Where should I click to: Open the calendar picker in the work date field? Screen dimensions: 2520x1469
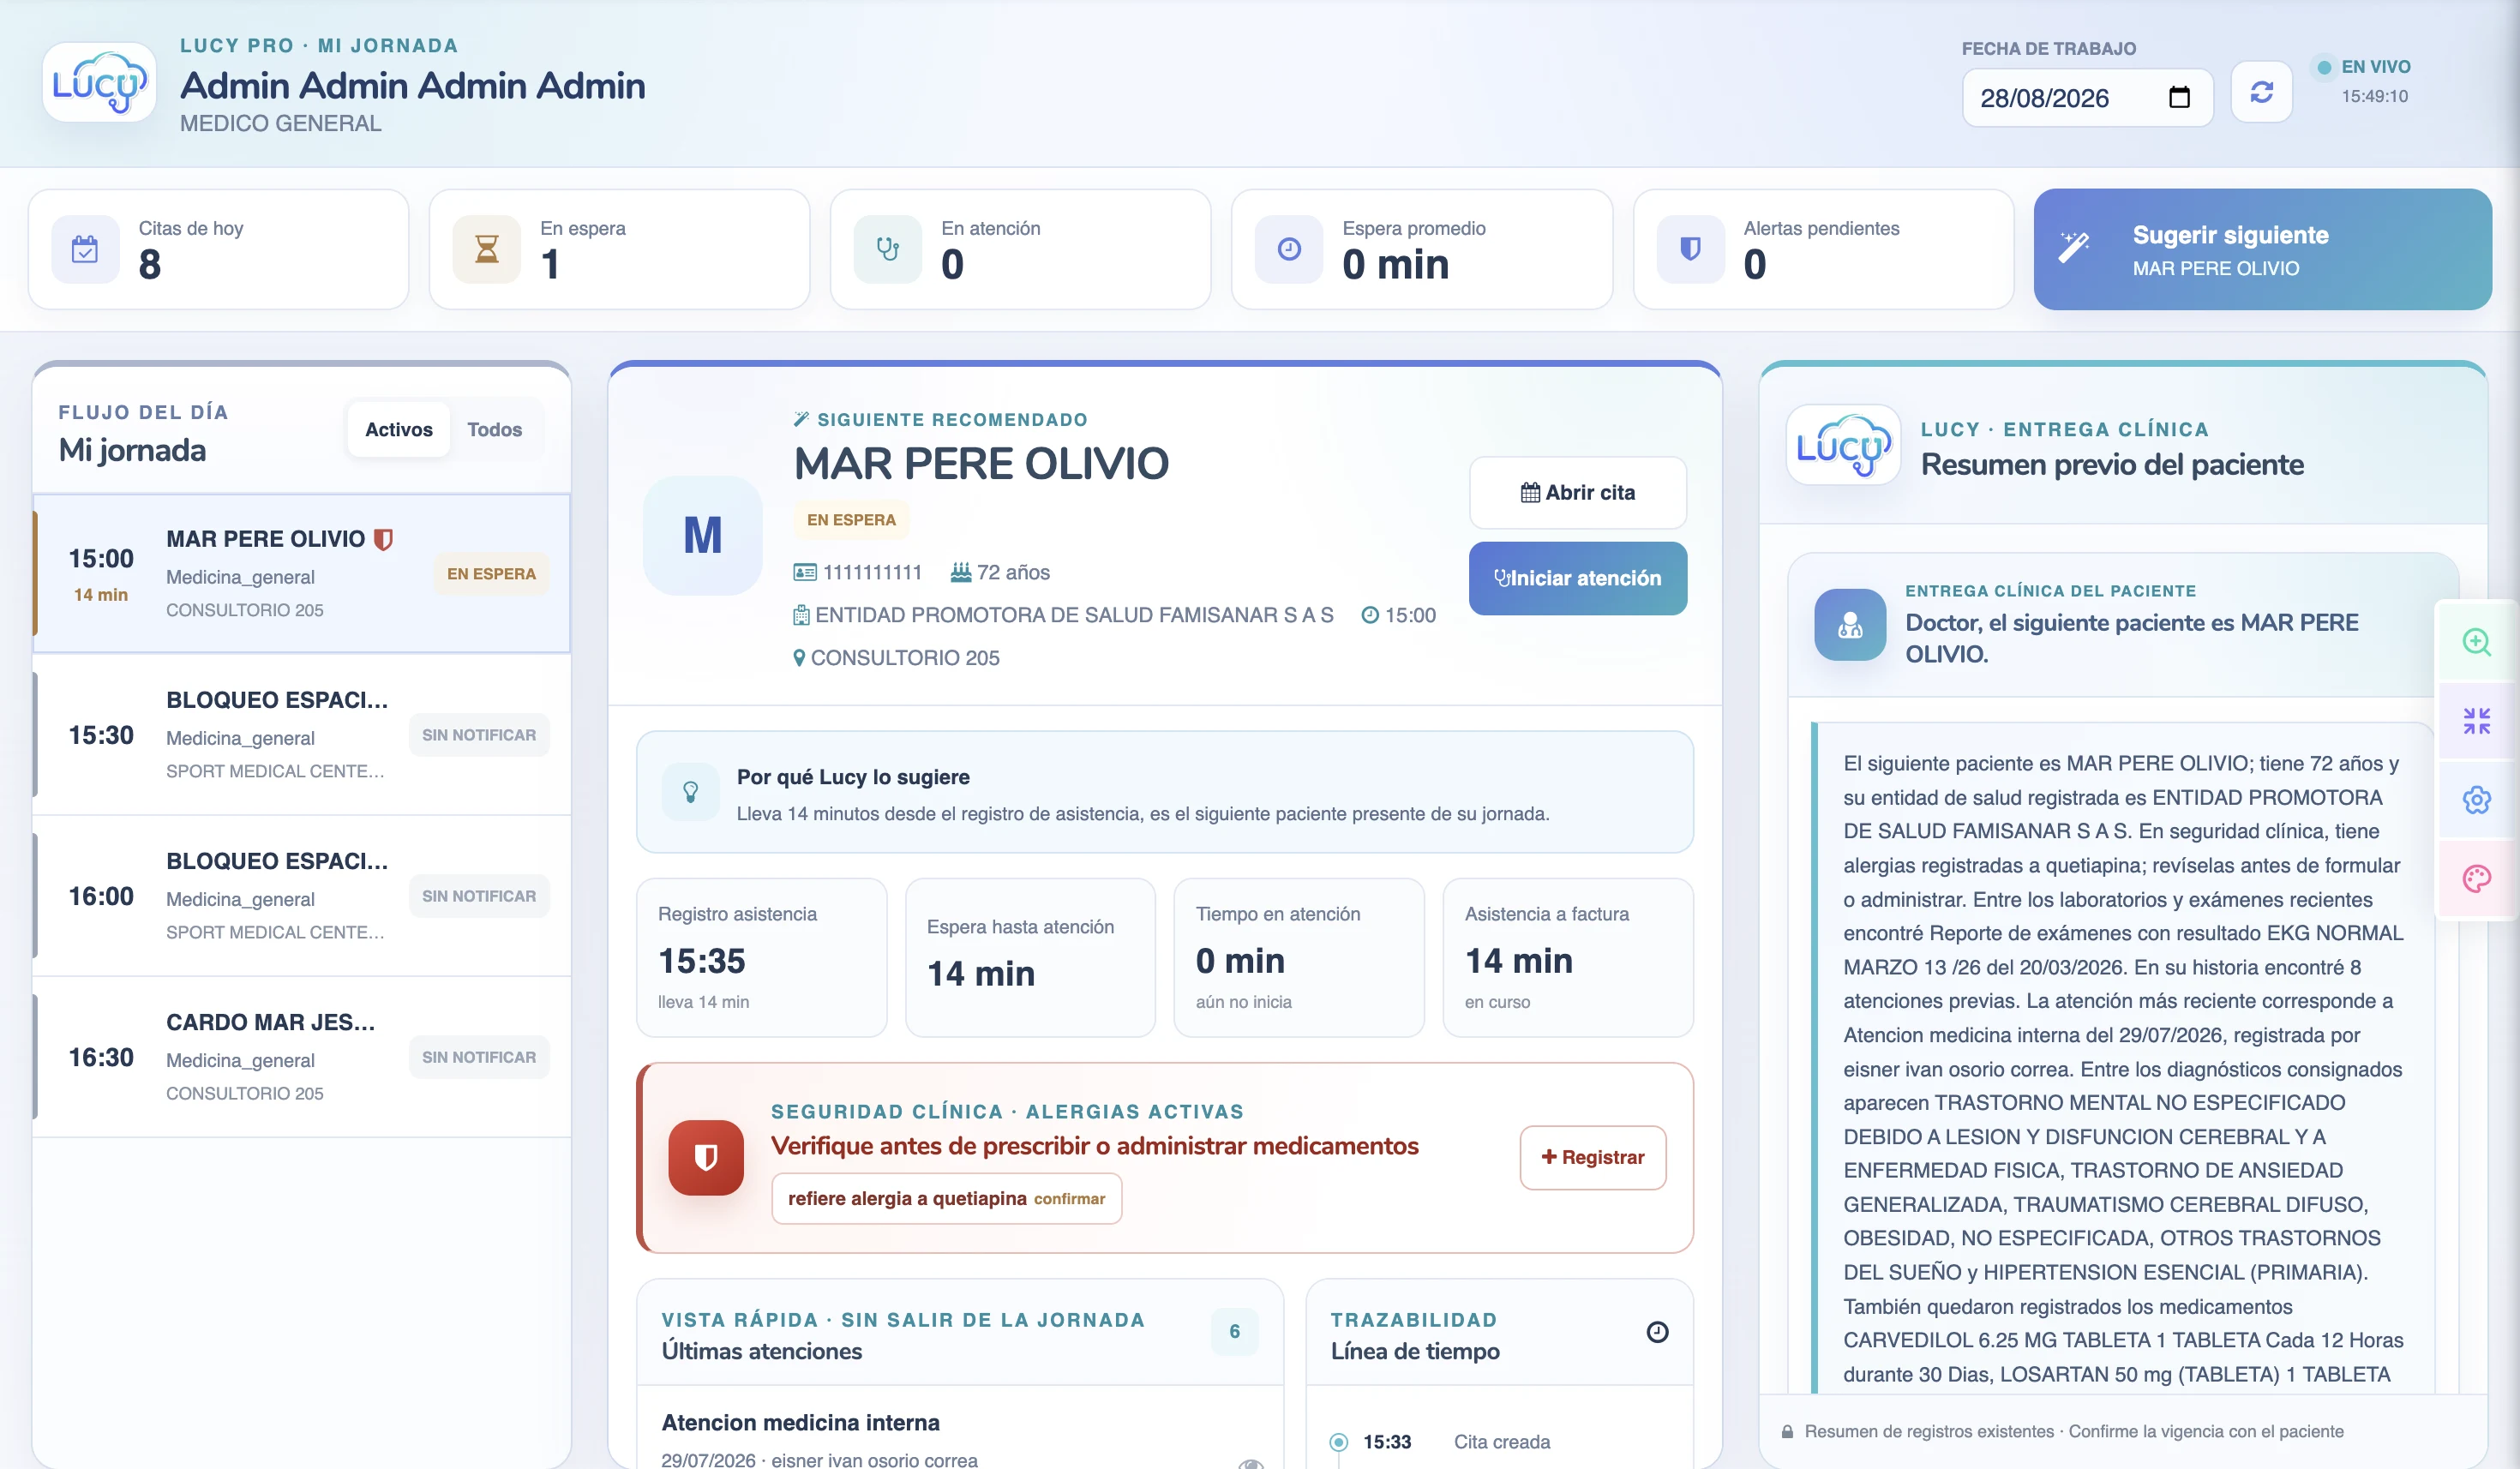point(2179,97)
